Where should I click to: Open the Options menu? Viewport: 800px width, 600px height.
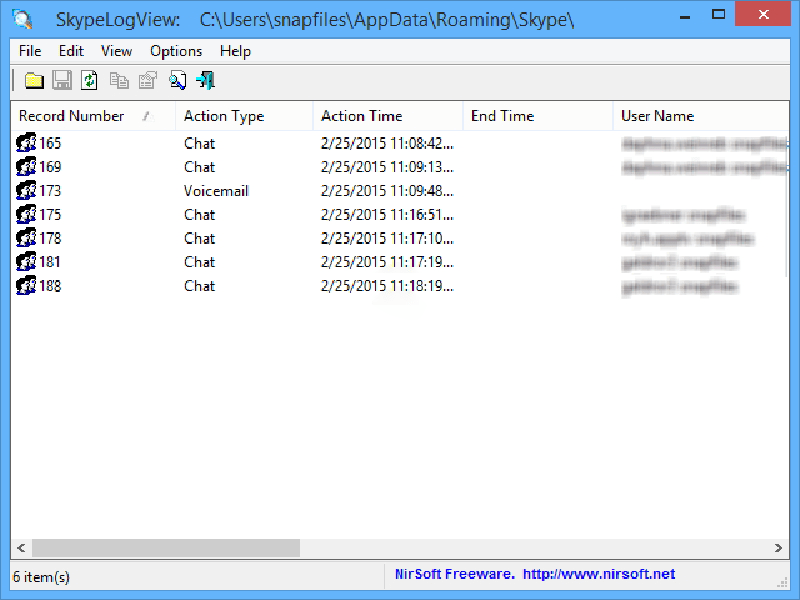(176, 51)
